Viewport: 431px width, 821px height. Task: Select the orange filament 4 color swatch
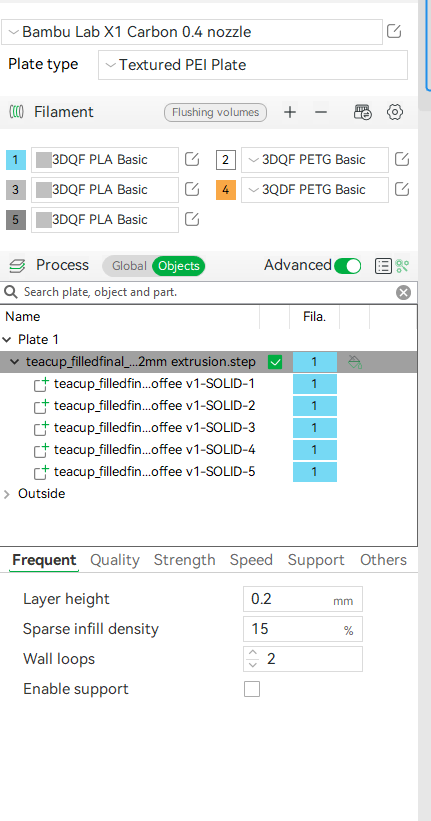[226, 190]
